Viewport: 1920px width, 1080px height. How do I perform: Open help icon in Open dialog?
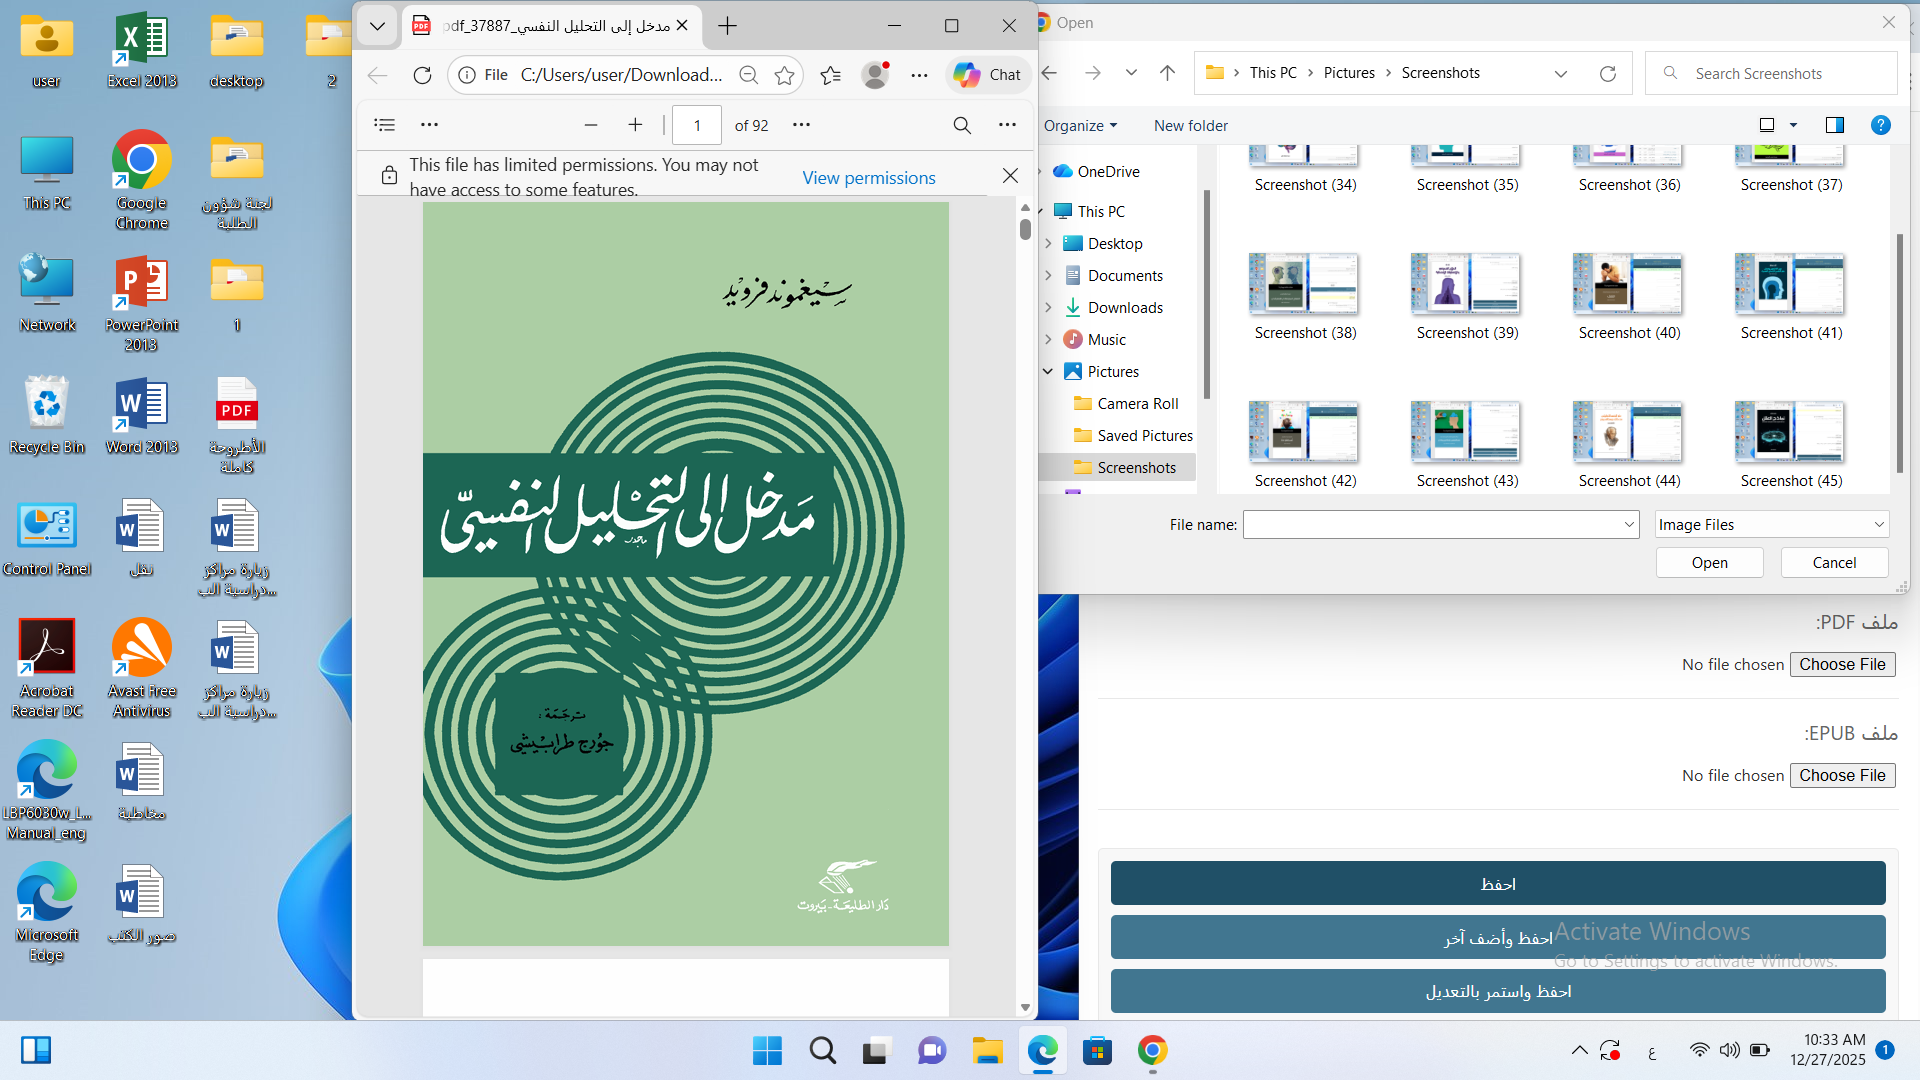[x=1880, y=125]
